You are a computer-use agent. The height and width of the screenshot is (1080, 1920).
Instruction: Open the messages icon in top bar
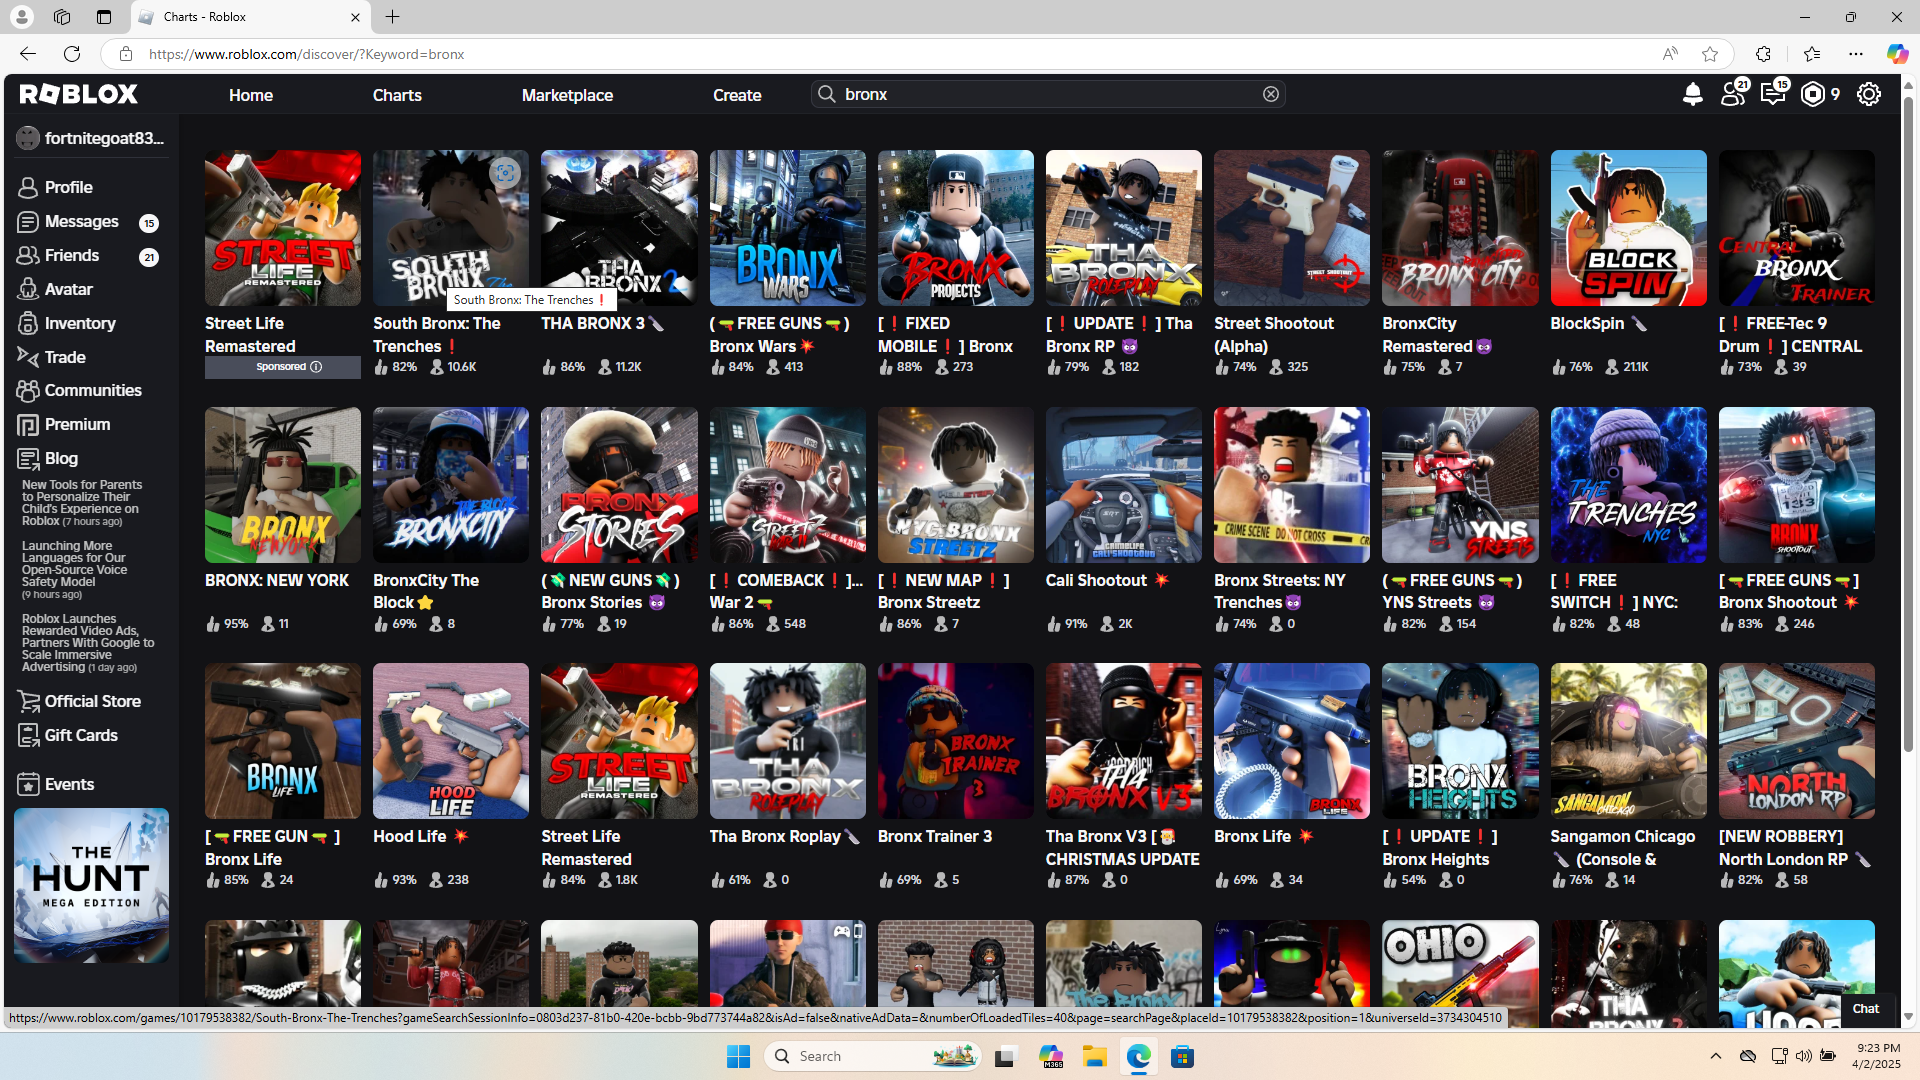pyautogui.click(x=1773, y=95)
